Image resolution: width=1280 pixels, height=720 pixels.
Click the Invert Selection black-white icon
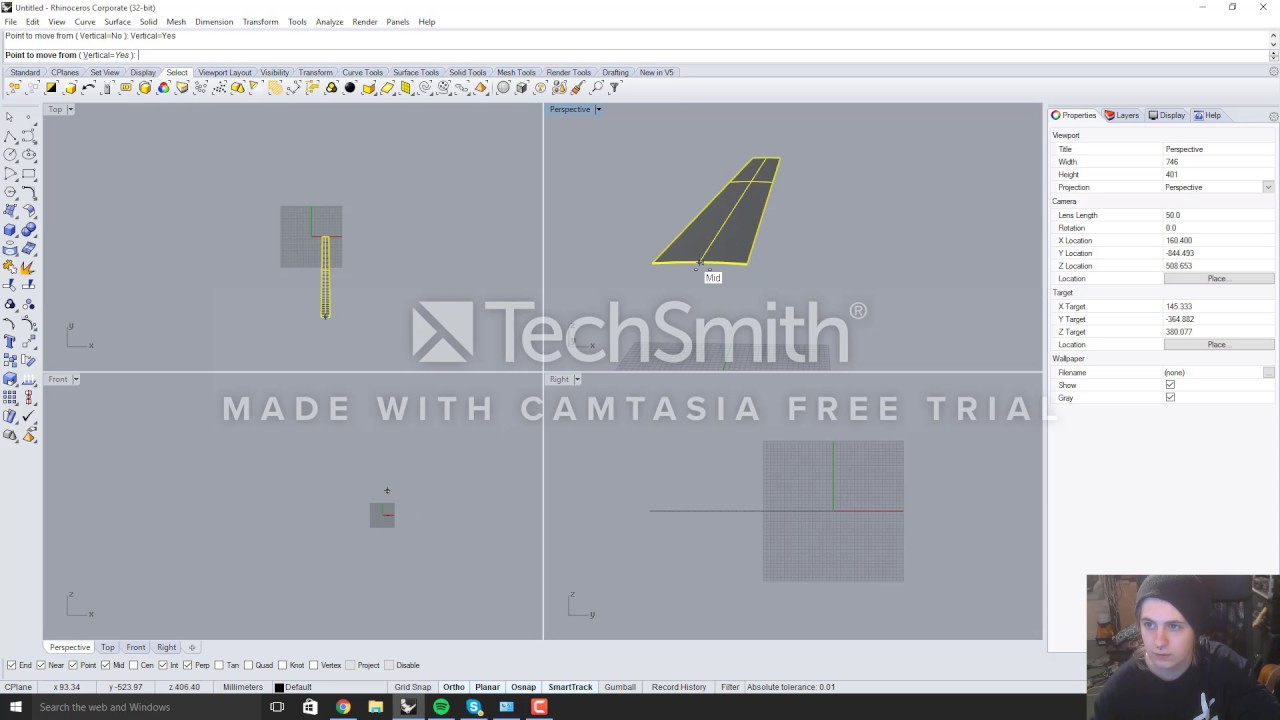51,88
